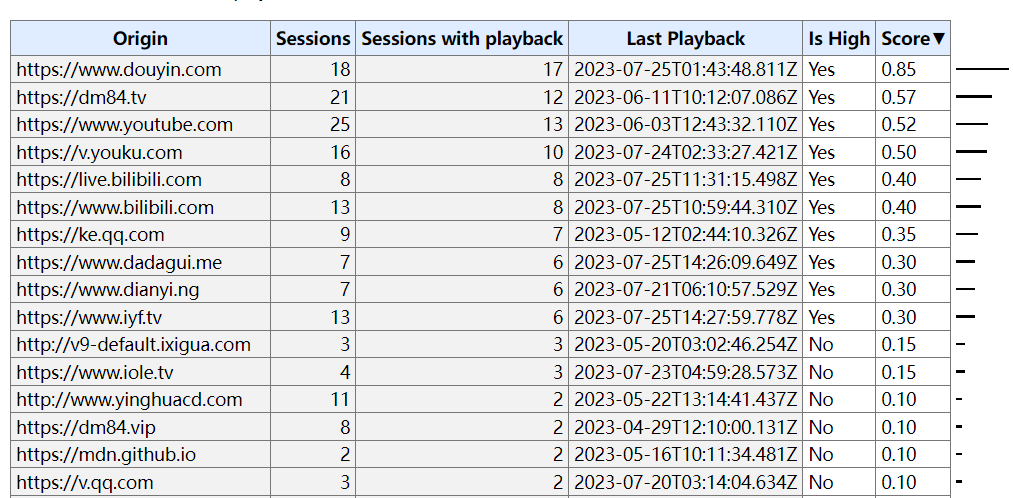Select the https://dm84.tv origin cell
1013x498 pixels.
coord(140,98)
